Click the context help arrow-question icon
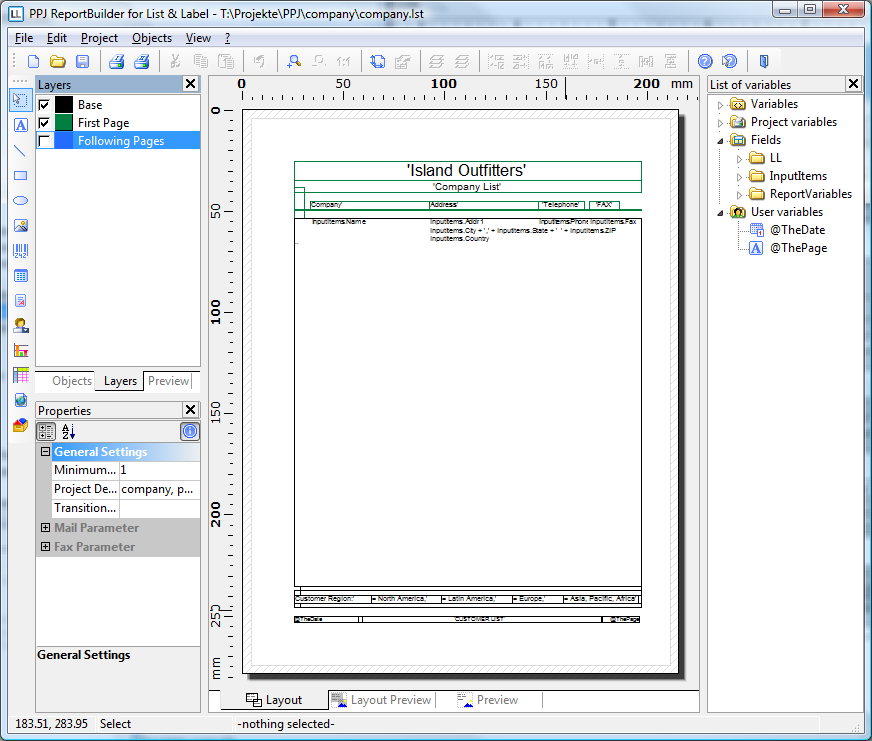This screenshot has height=741, width=872. (x=729, y=61)
